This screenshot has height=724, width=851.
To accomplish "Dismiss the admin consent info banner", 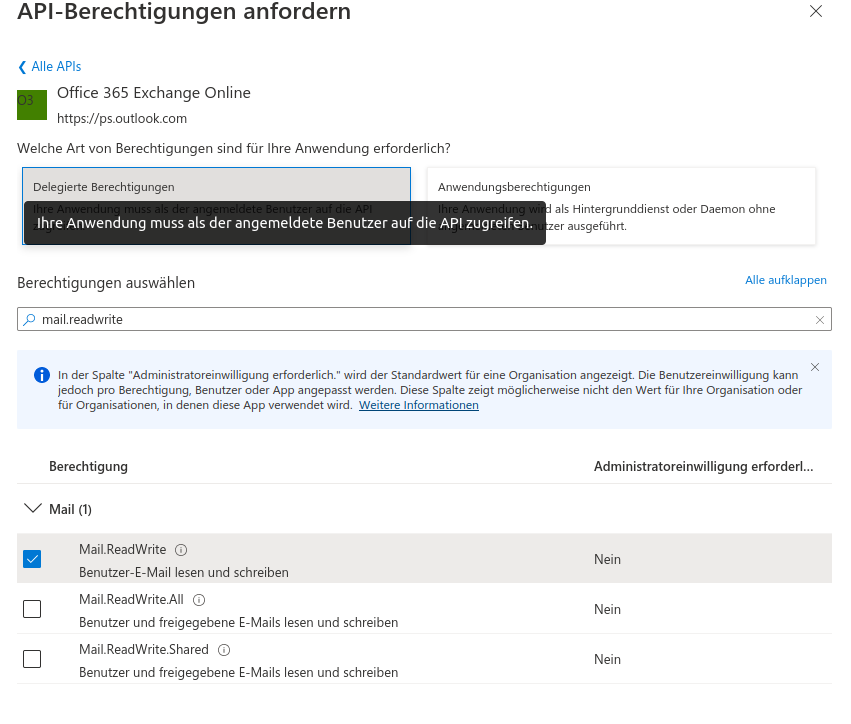I will (x=815, y=367).
